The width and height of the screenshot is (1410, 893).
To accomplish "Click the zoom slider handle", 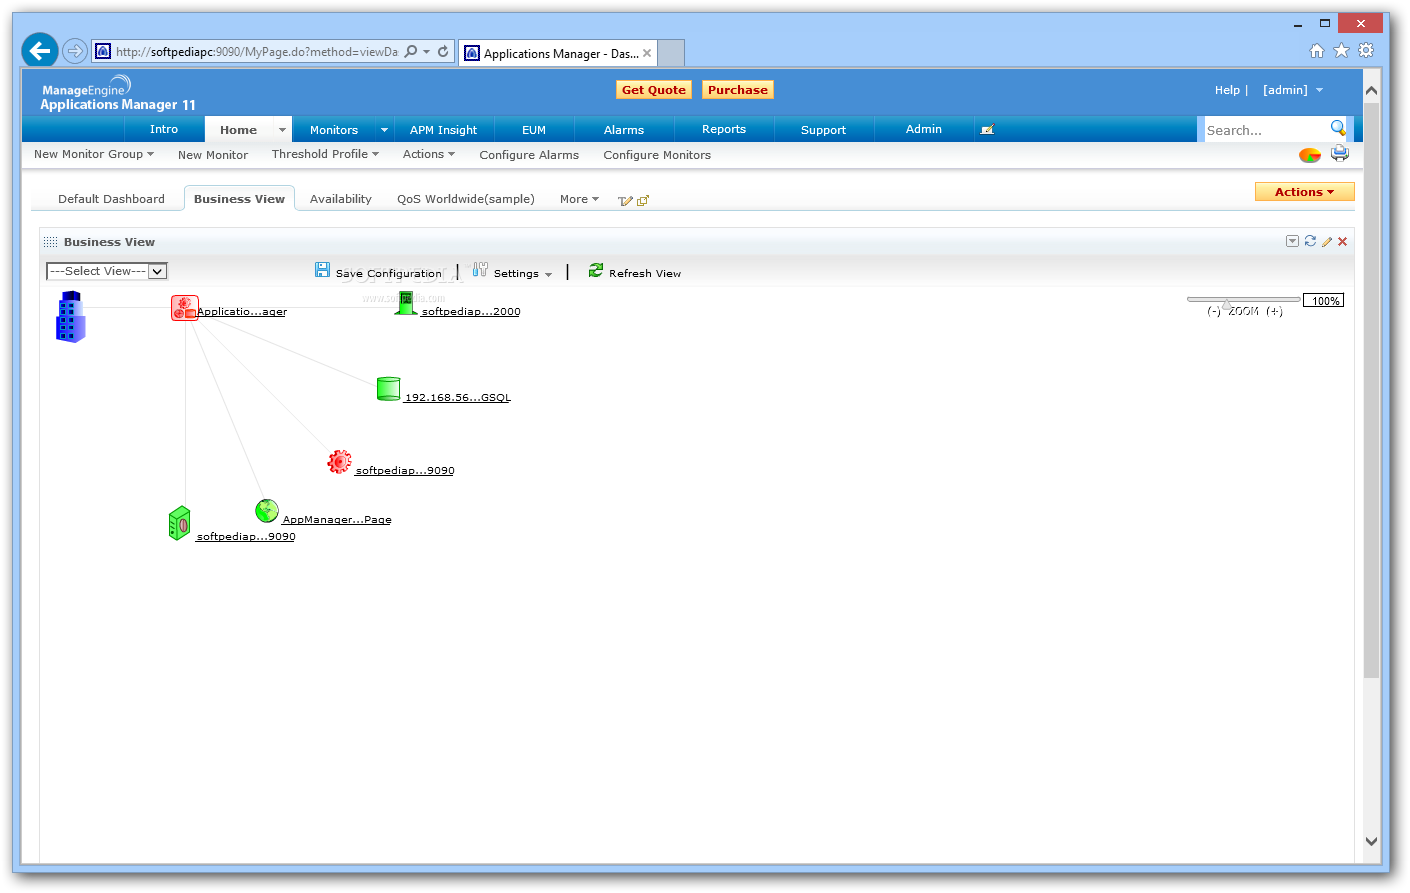I will [1227, 303].
